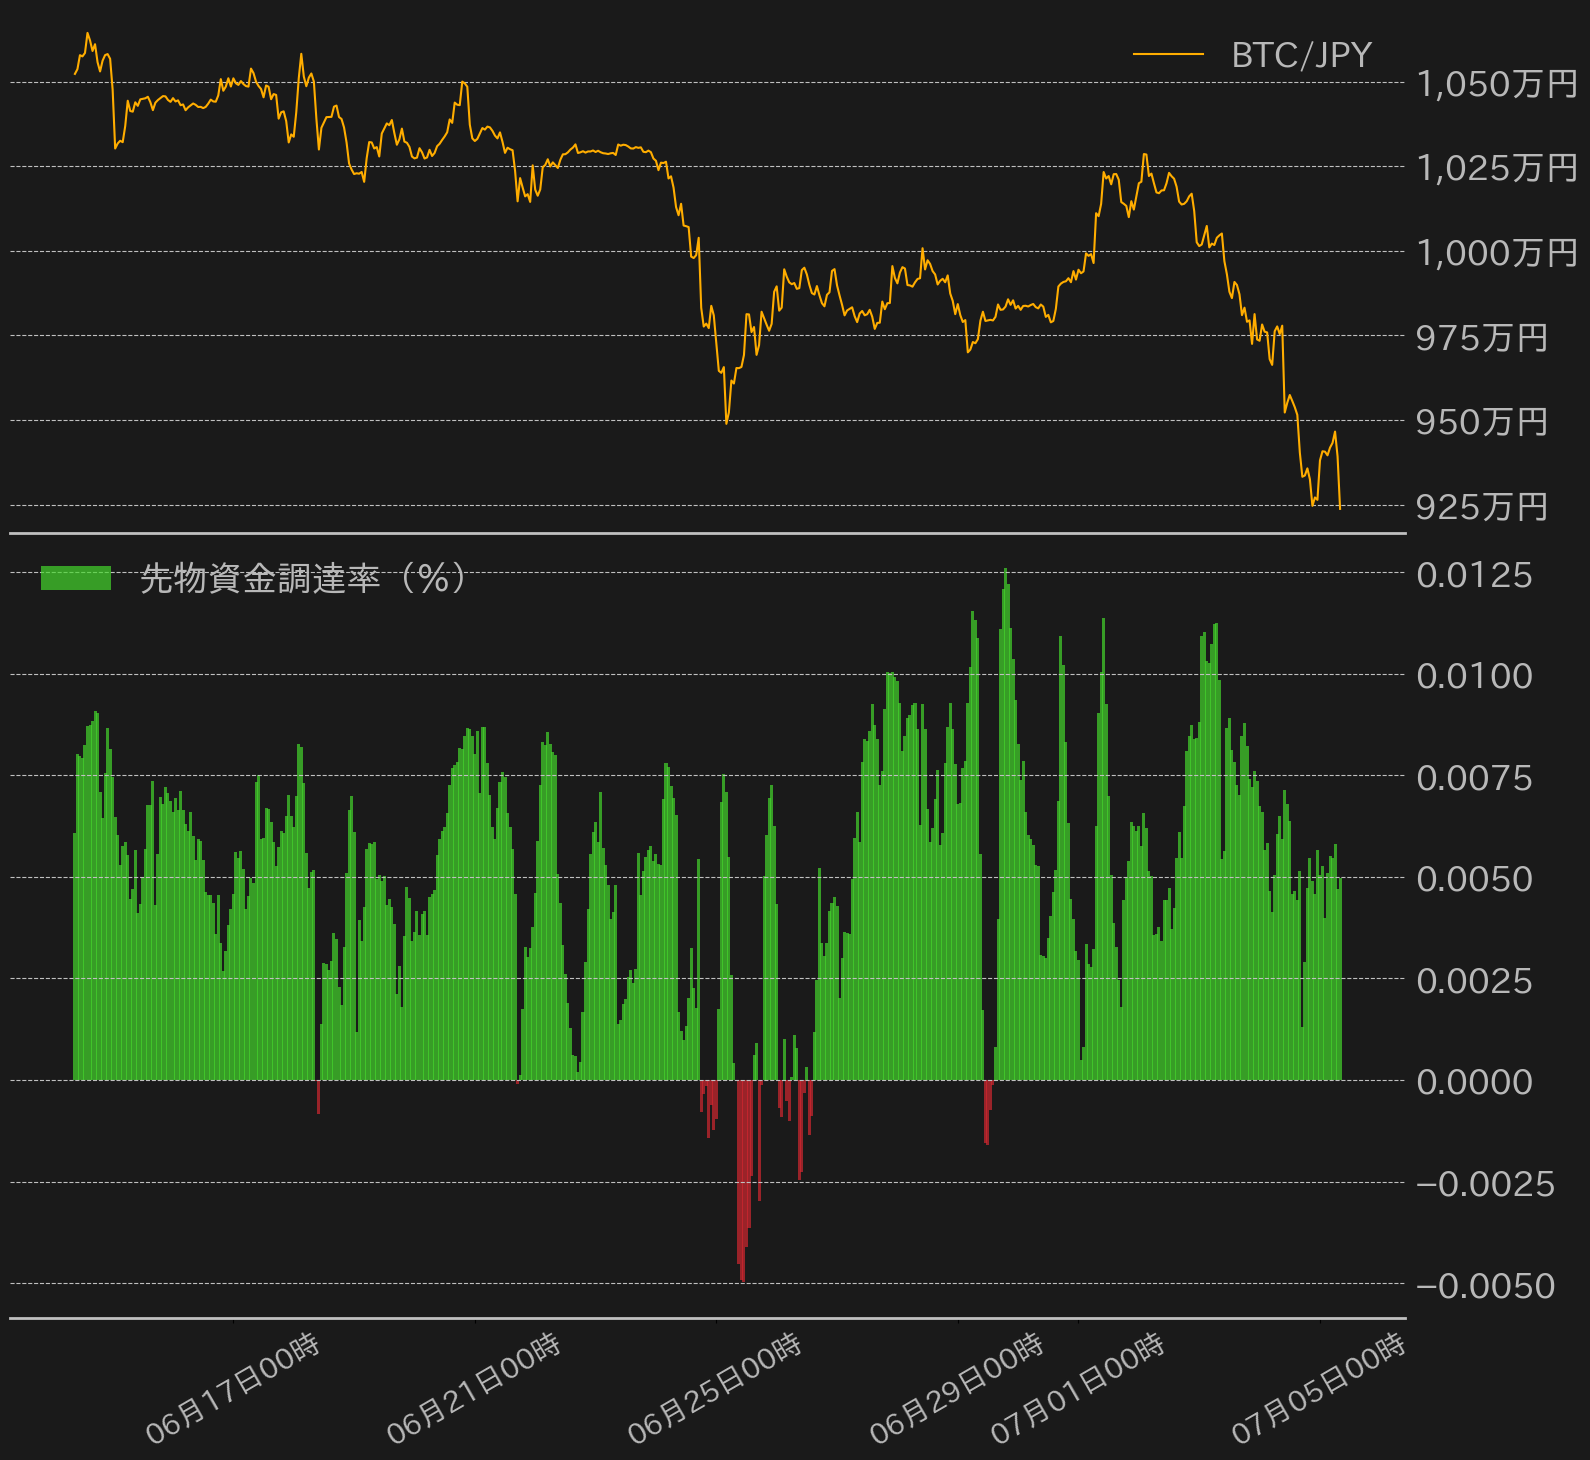This screenshot has width=1590, height=1460.
Task: Select the 1,000万円 price axis label
Action: point(1497,253)
